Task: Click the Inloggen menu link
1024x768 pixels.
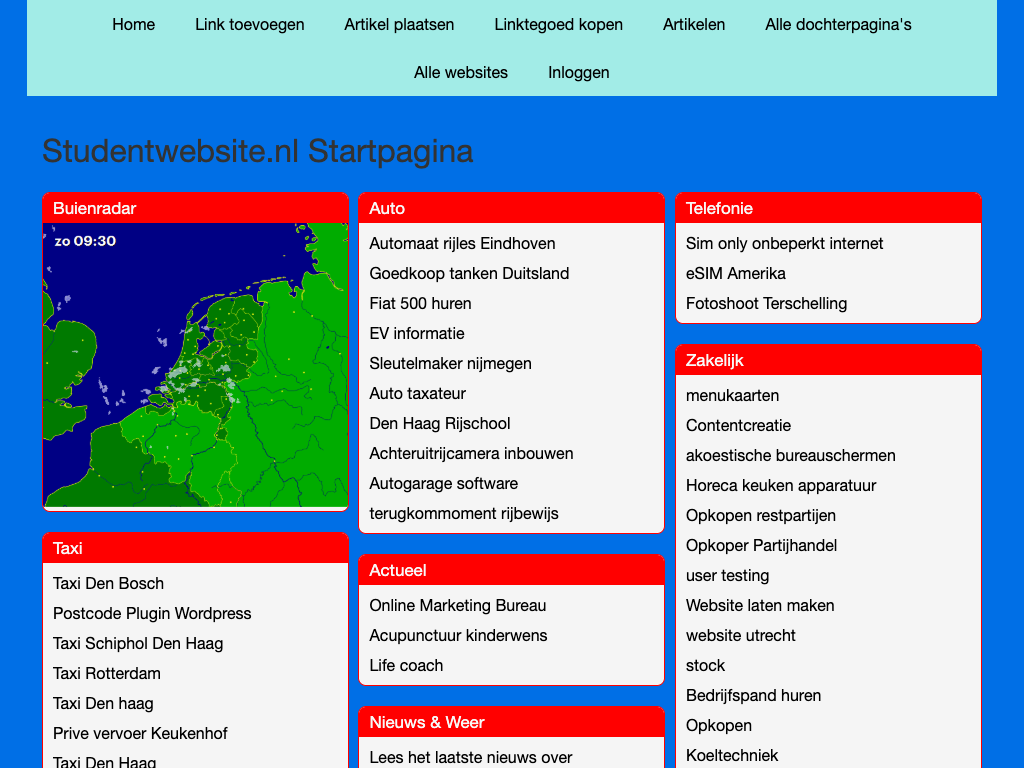Action: [x=578, y=72]
